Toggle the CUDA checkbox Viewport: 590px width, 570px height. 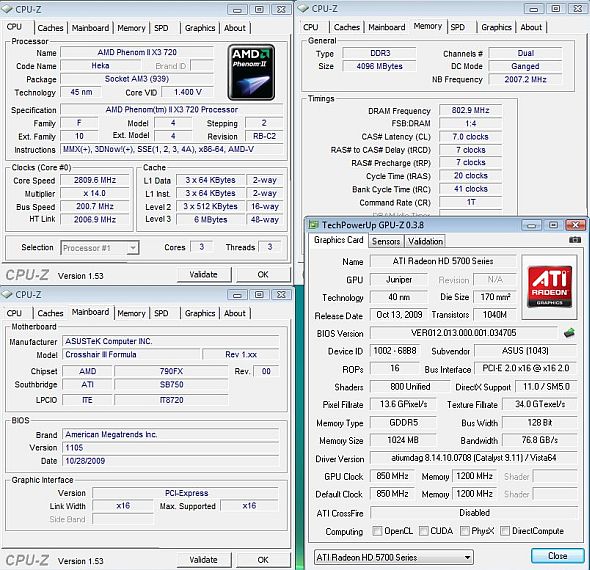[x=424, y=531]
